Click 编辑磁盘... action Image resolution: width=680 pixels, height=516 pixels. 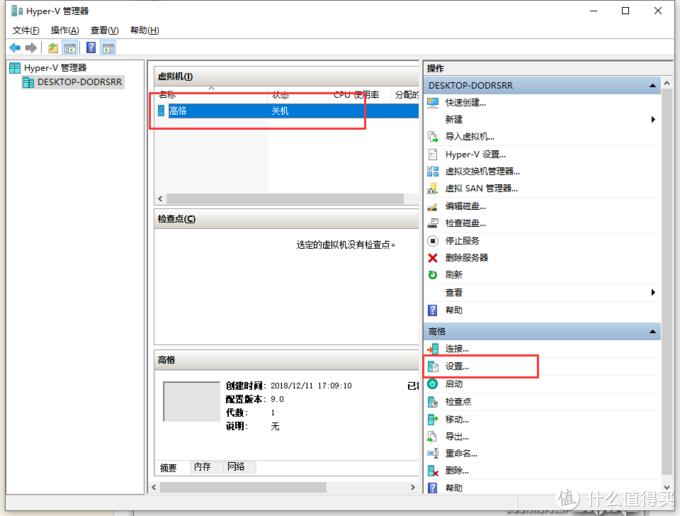[465, 206]
